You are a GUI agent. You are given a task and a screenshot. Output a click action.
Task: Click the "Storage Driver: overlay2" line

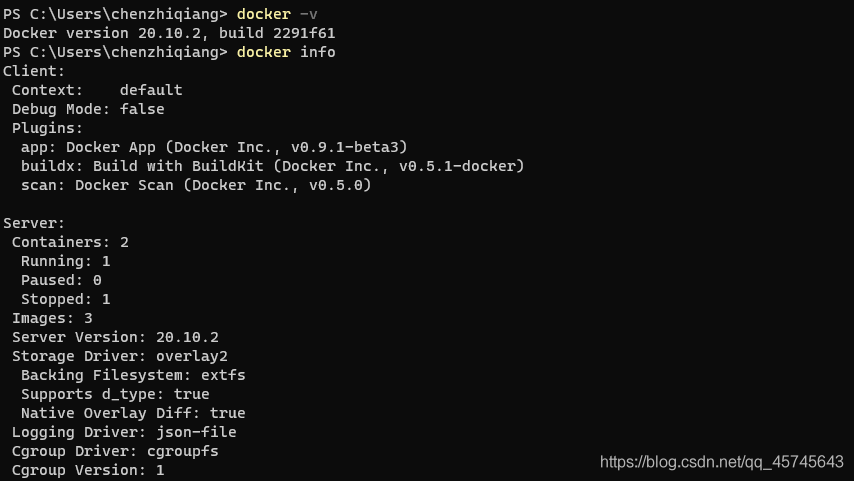click(120, 356)
